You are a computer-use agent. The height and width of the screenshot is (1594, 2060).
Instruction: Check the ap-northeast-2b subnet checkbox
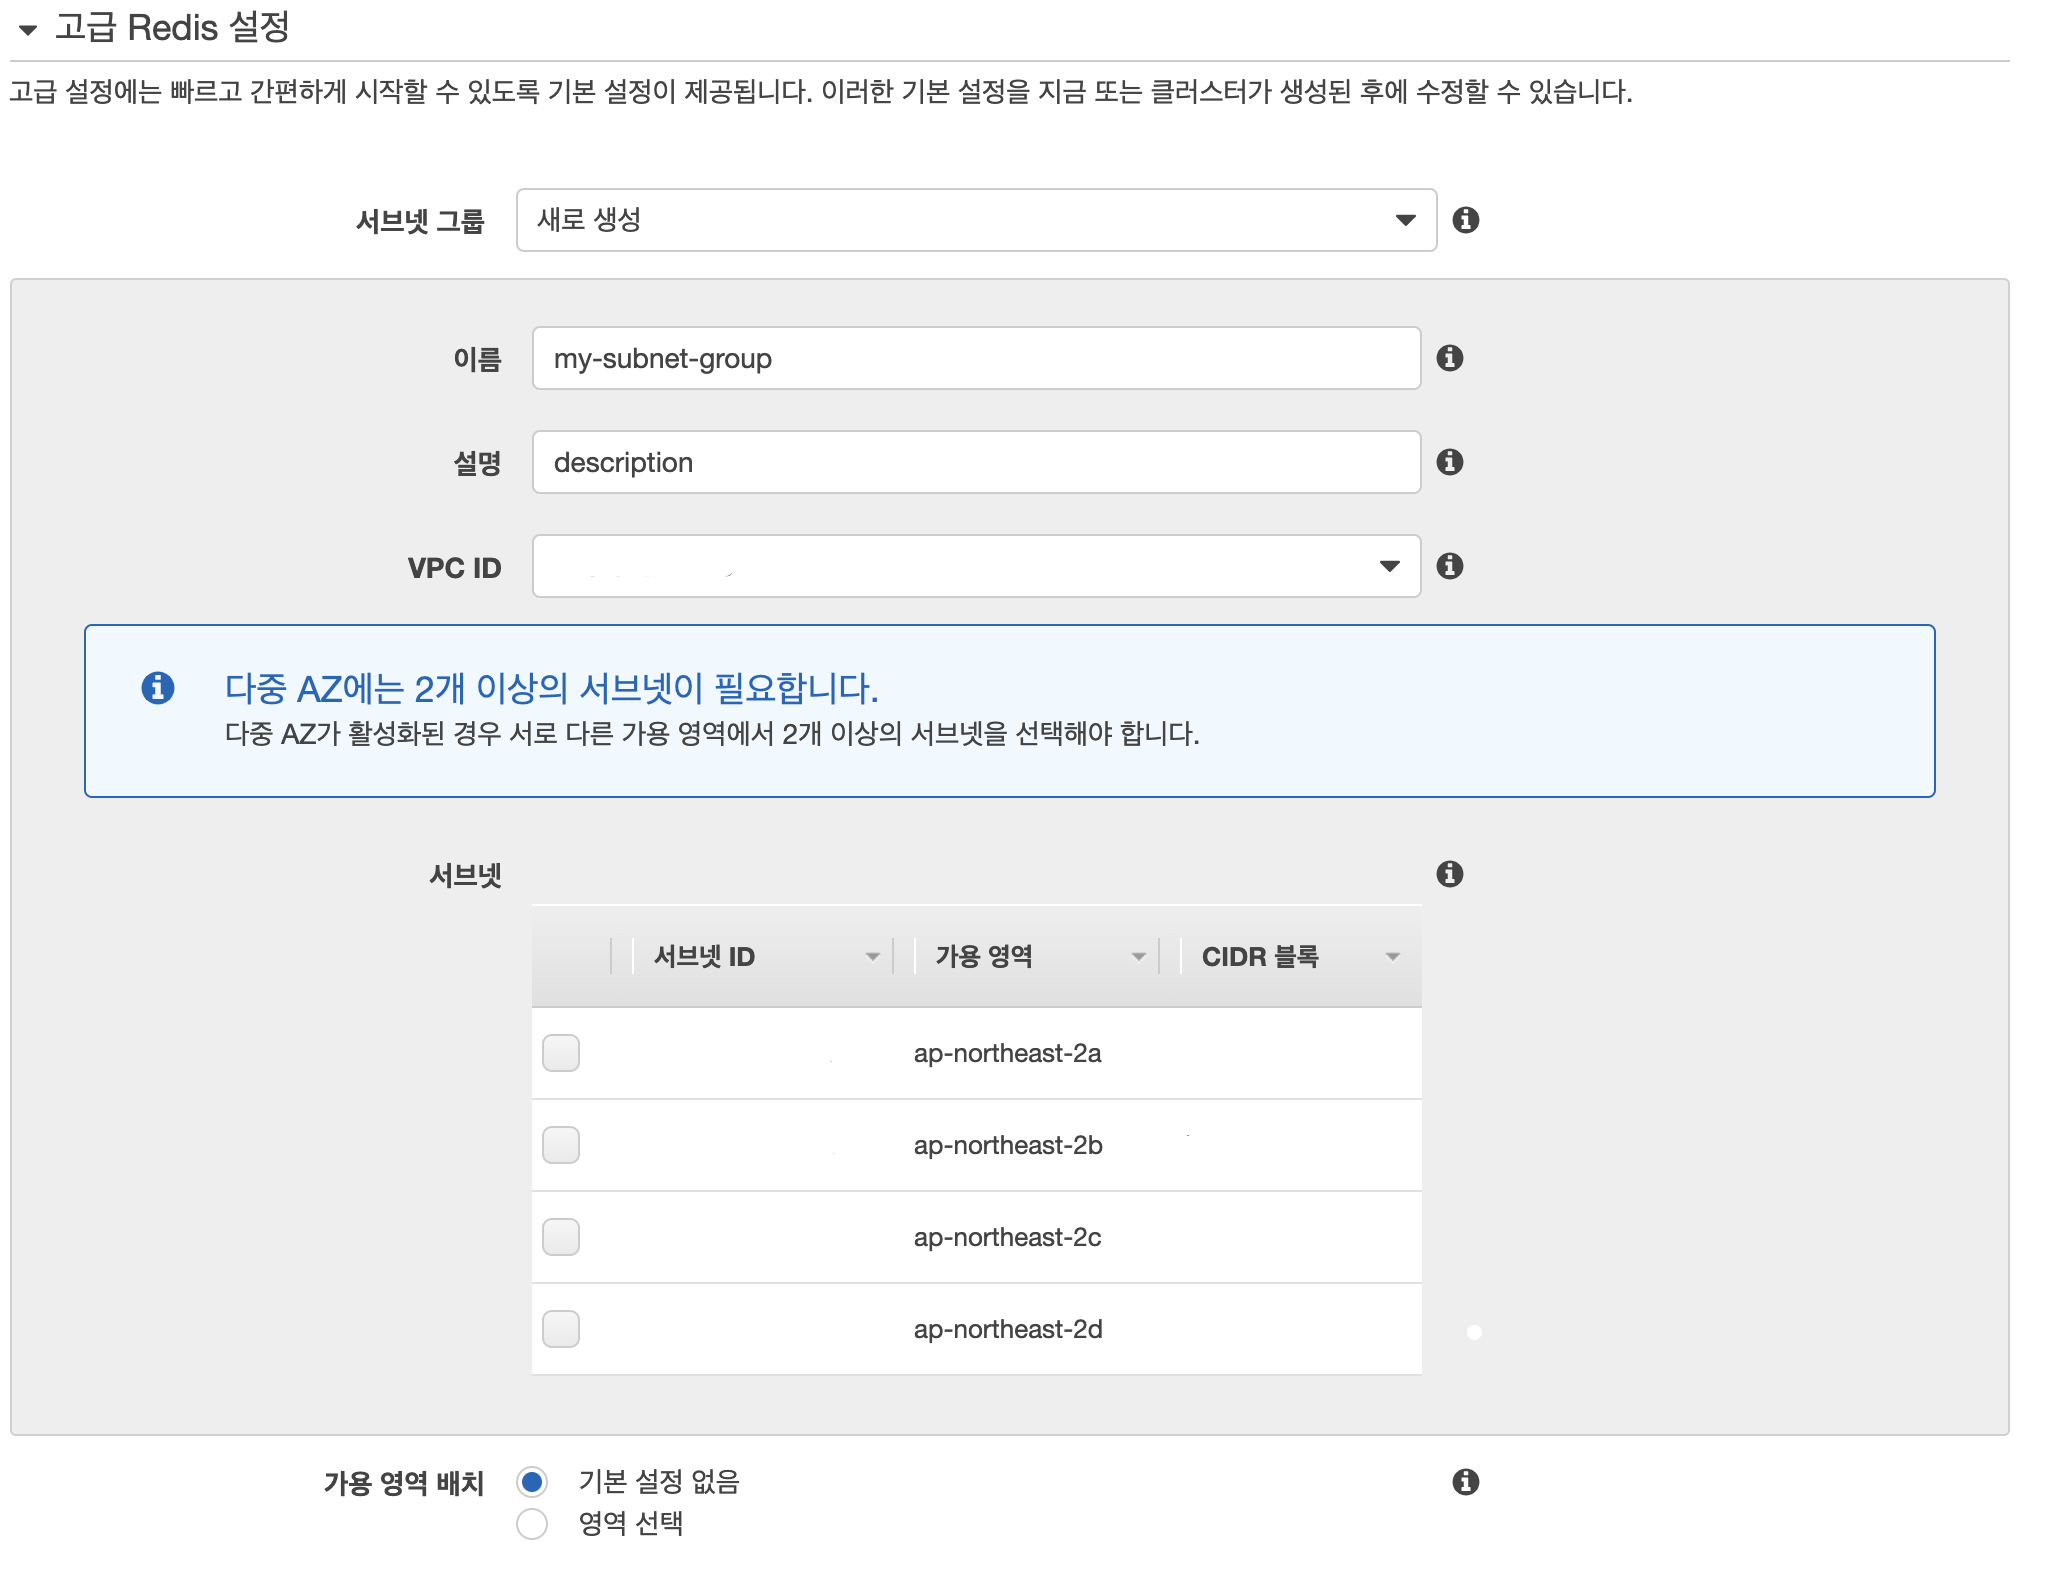(x=561, y=1145)
